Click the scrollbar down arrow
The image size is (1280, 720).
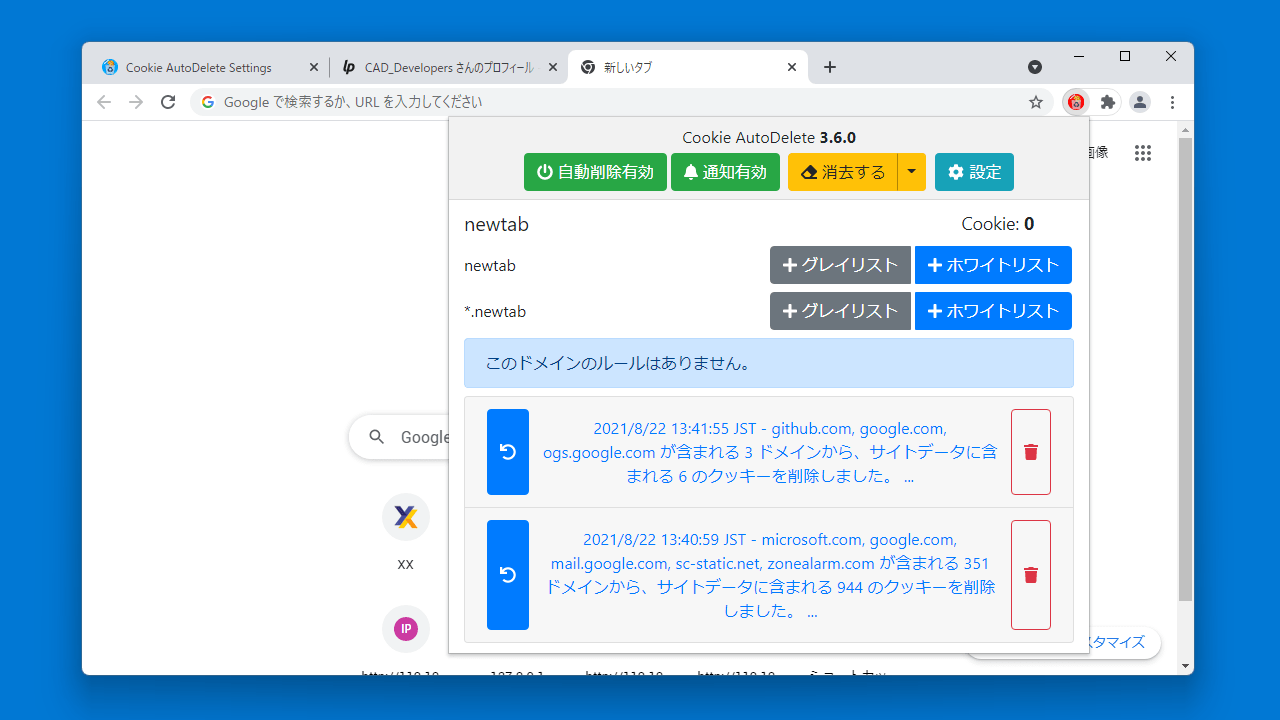click(x=1186, y=666)
